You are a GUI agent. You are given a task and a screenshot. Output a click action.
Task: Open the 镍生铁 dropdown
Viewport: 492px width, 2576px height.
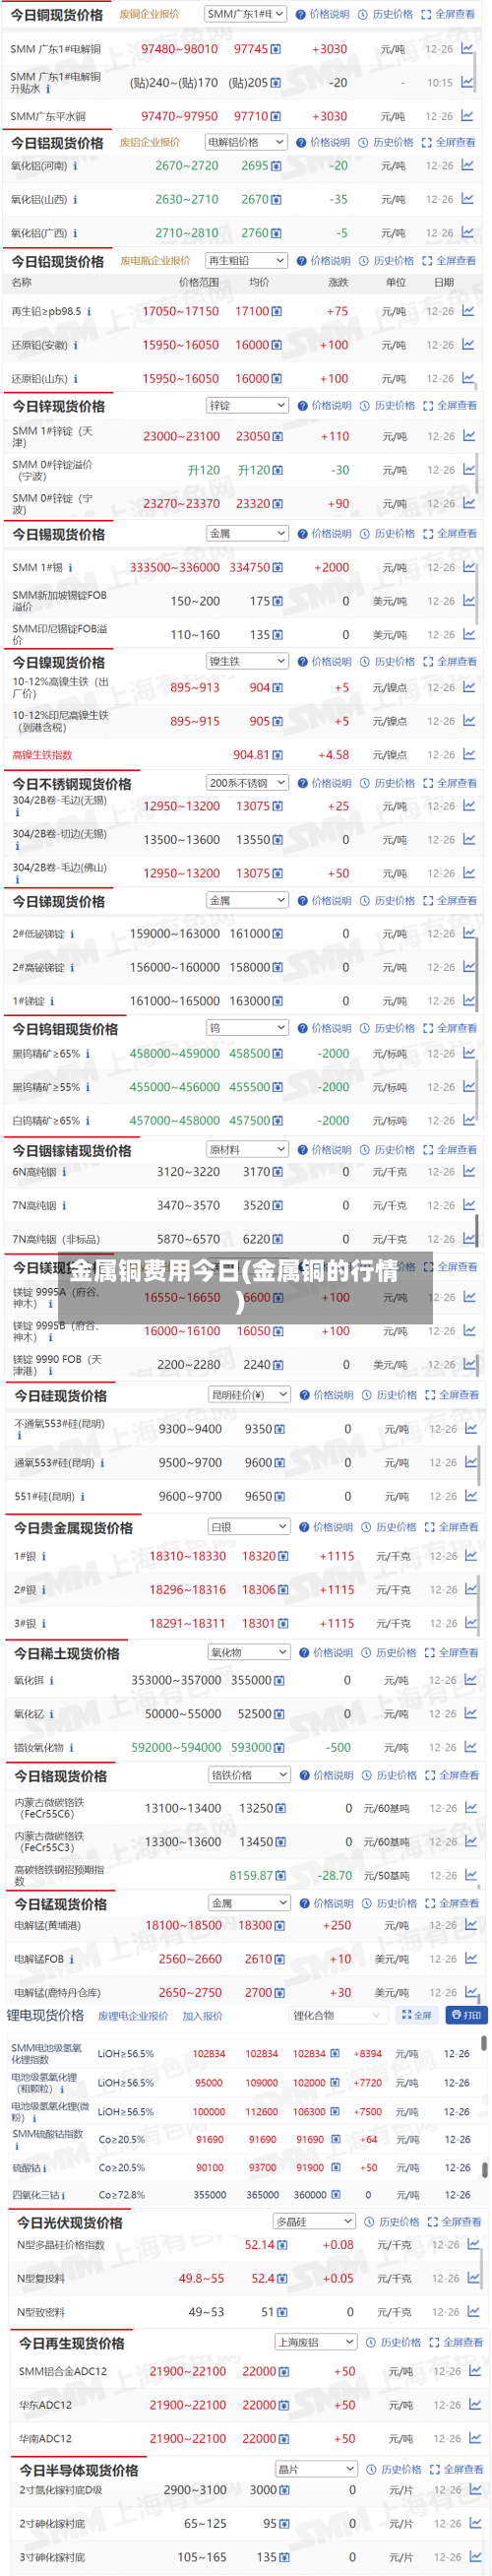coord(248,662)
